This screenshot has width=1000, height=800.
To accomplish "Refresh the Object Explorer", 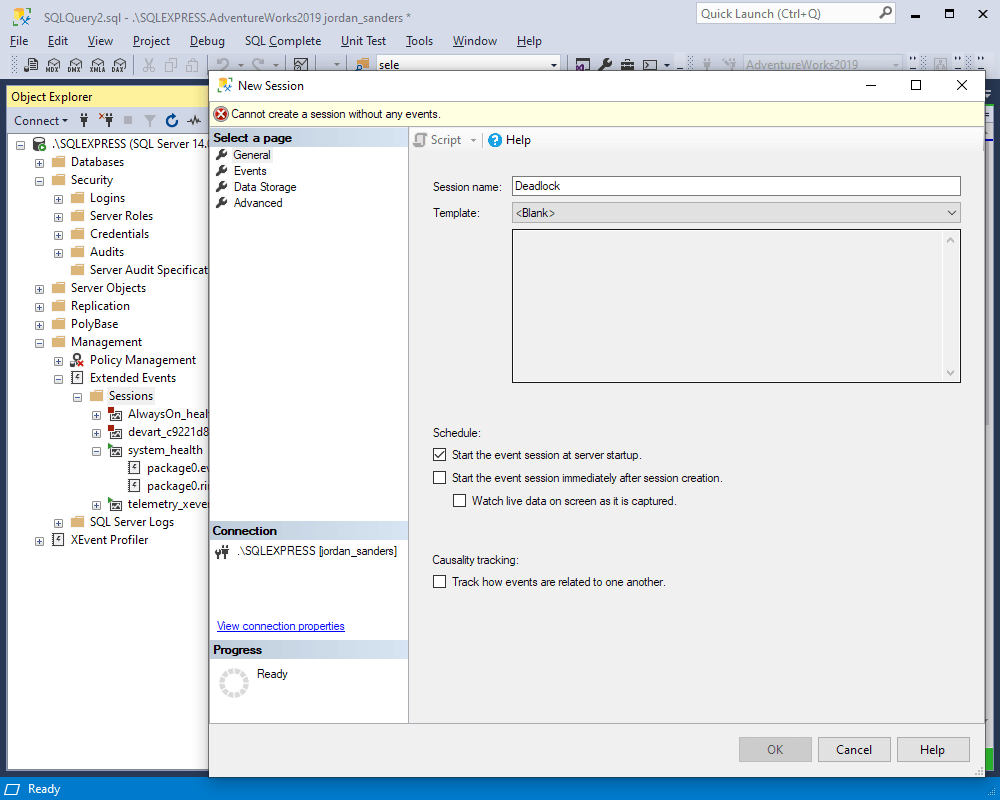I will (171, 120).
